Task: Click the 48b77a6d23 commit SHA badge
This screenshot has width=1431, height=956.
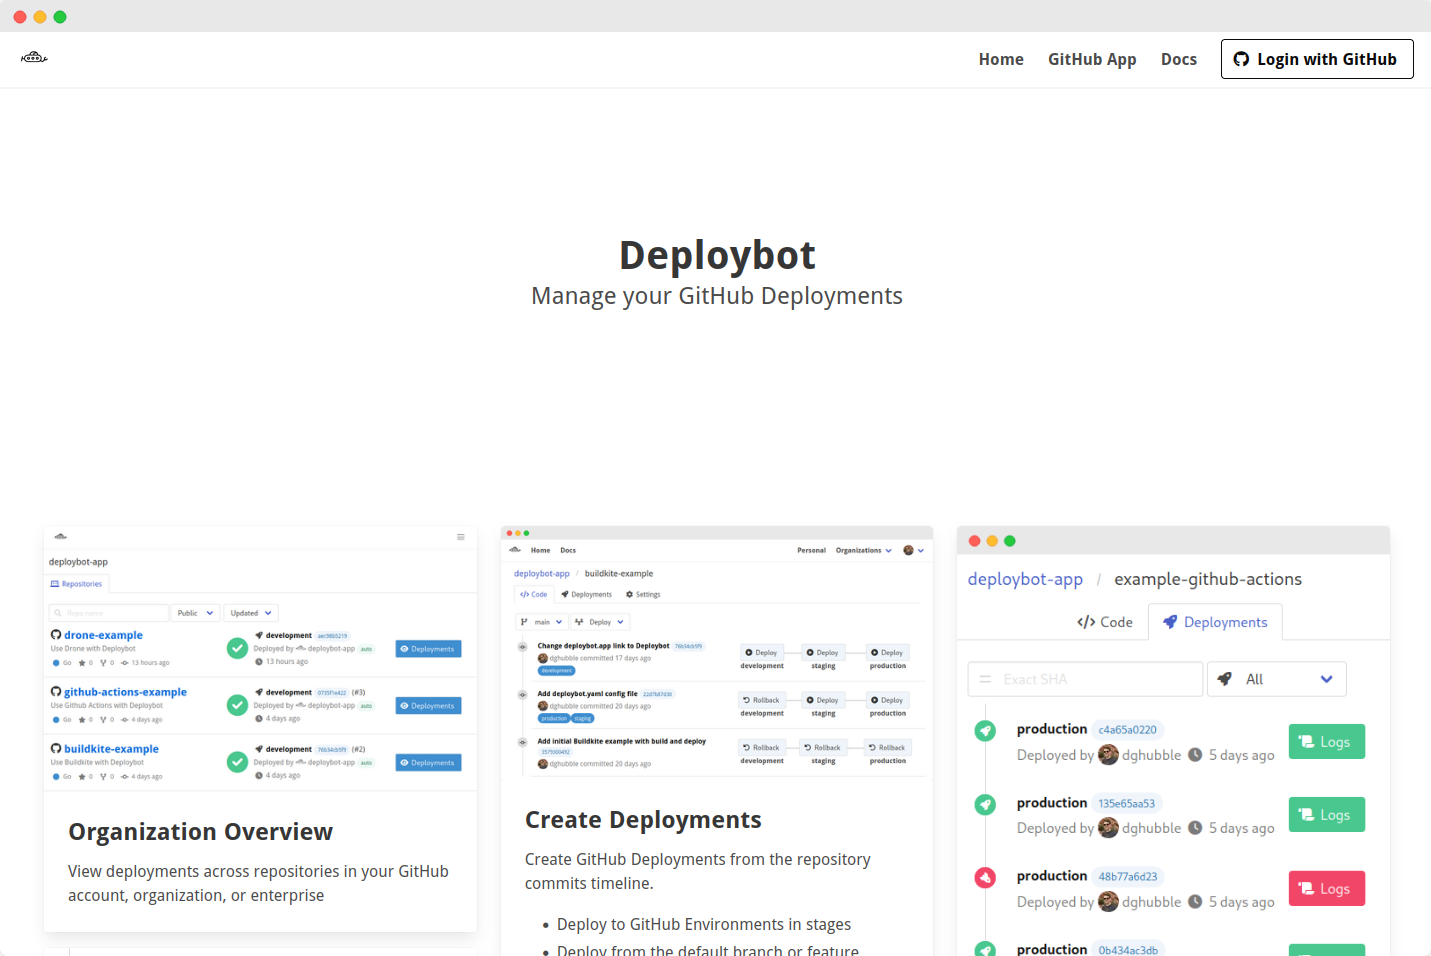Action: coord(1128,877)
